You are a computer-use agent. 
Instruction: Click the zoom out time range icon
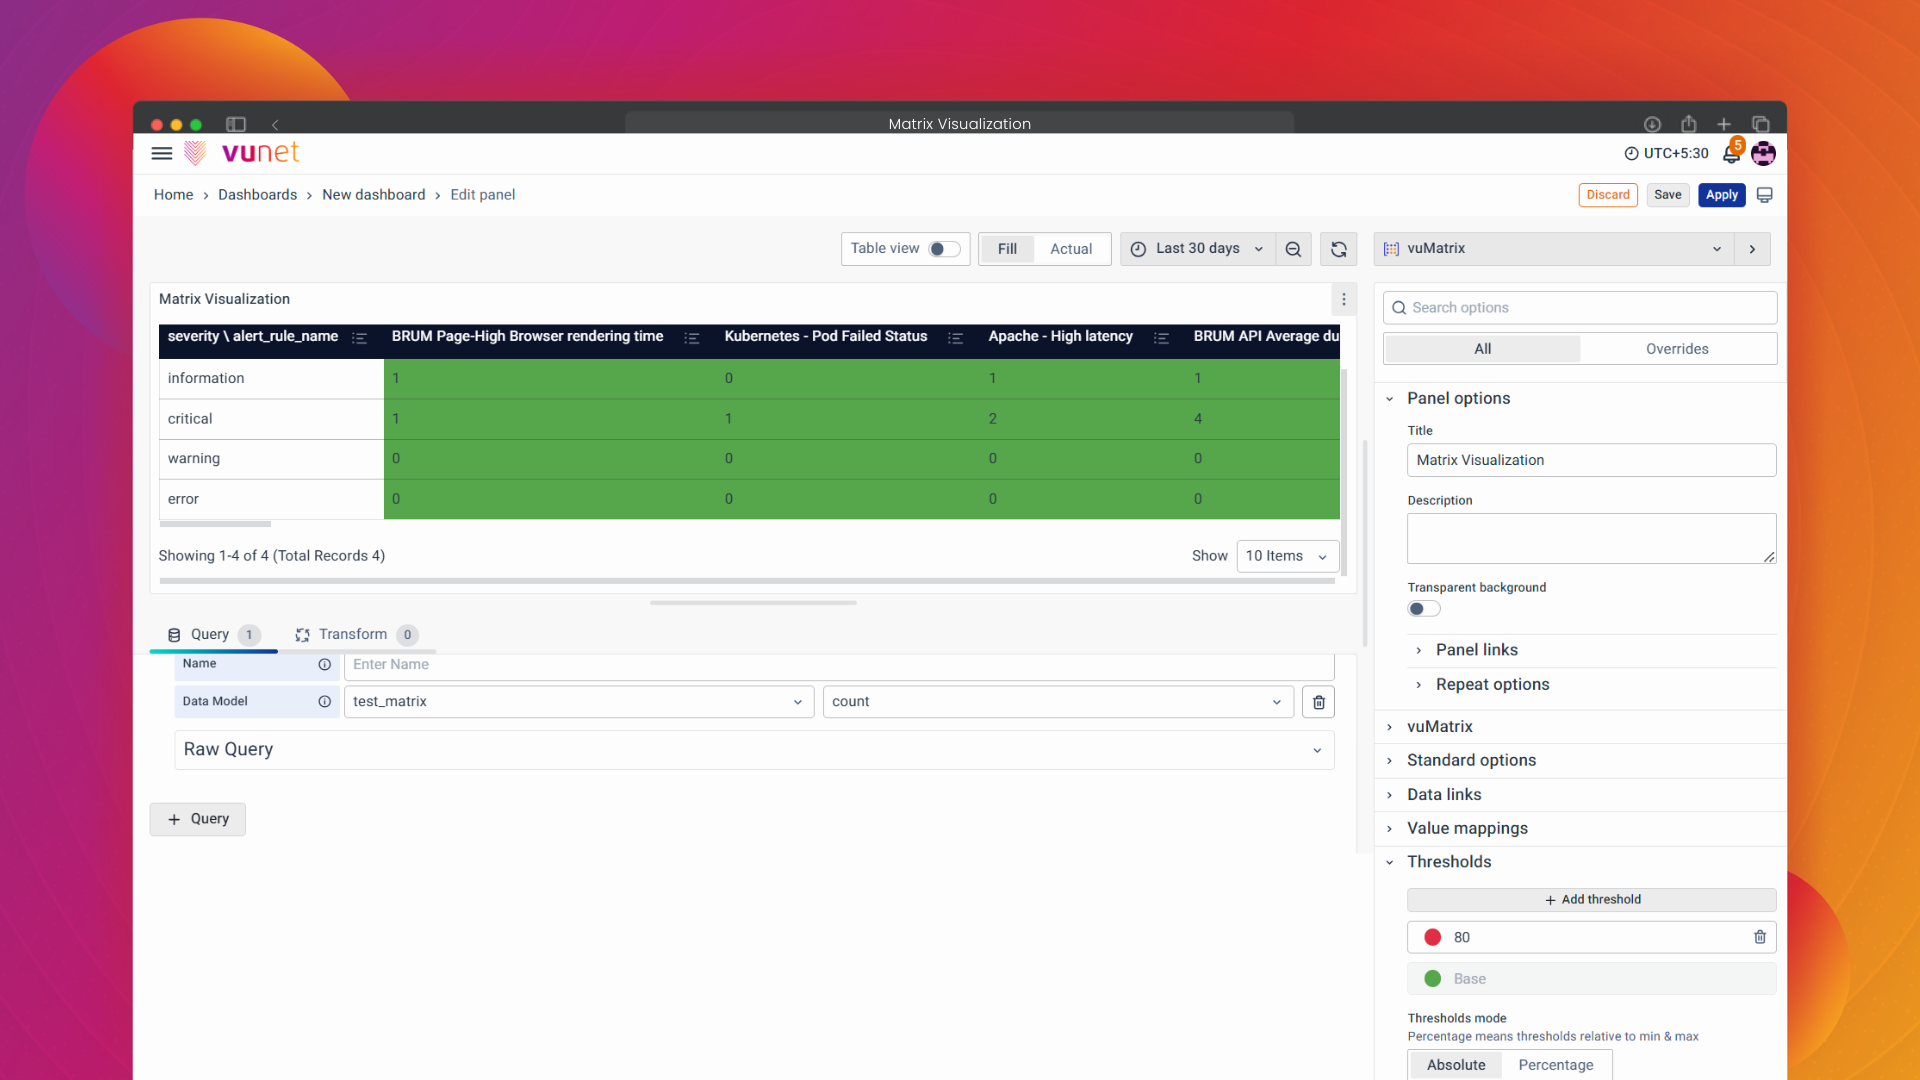pos(1293,249)
